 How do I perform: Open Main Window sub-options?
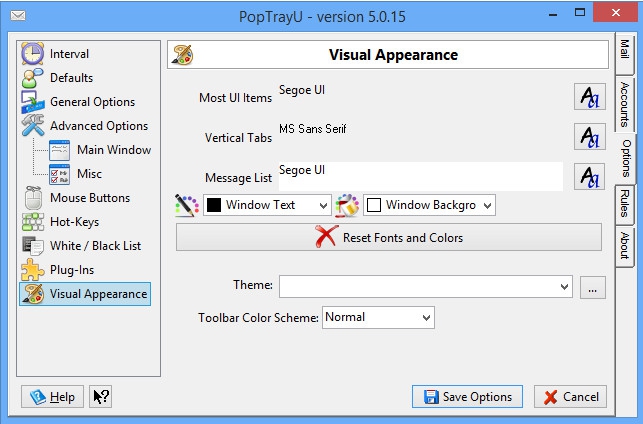click(x=114, y=150)
